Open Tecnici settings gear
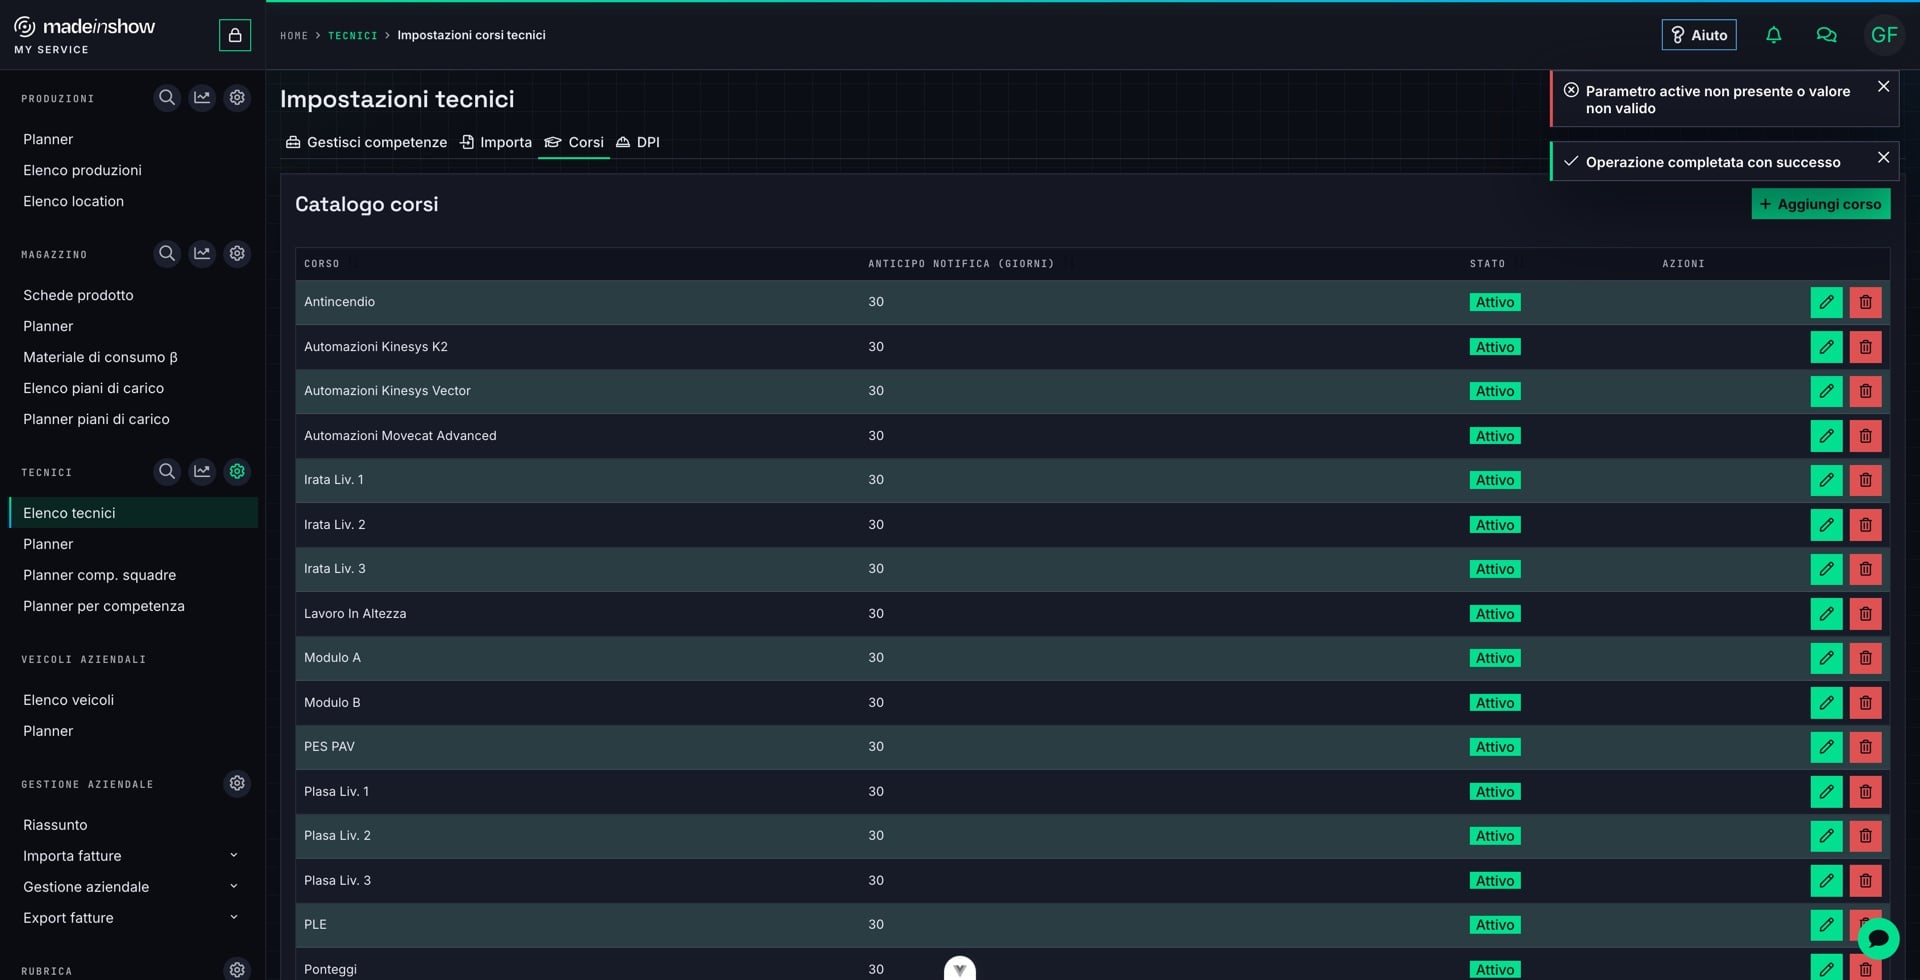Screen dimensions: 1920x980 point(237,471)
